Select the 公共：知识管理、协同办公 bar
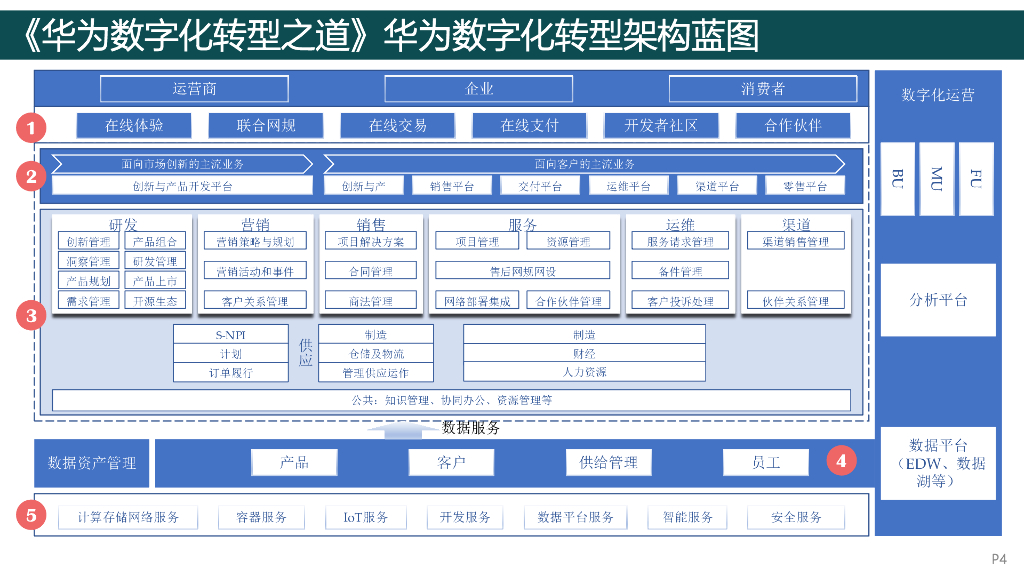This screenshot has width=1024, height=576. (451, 400)
